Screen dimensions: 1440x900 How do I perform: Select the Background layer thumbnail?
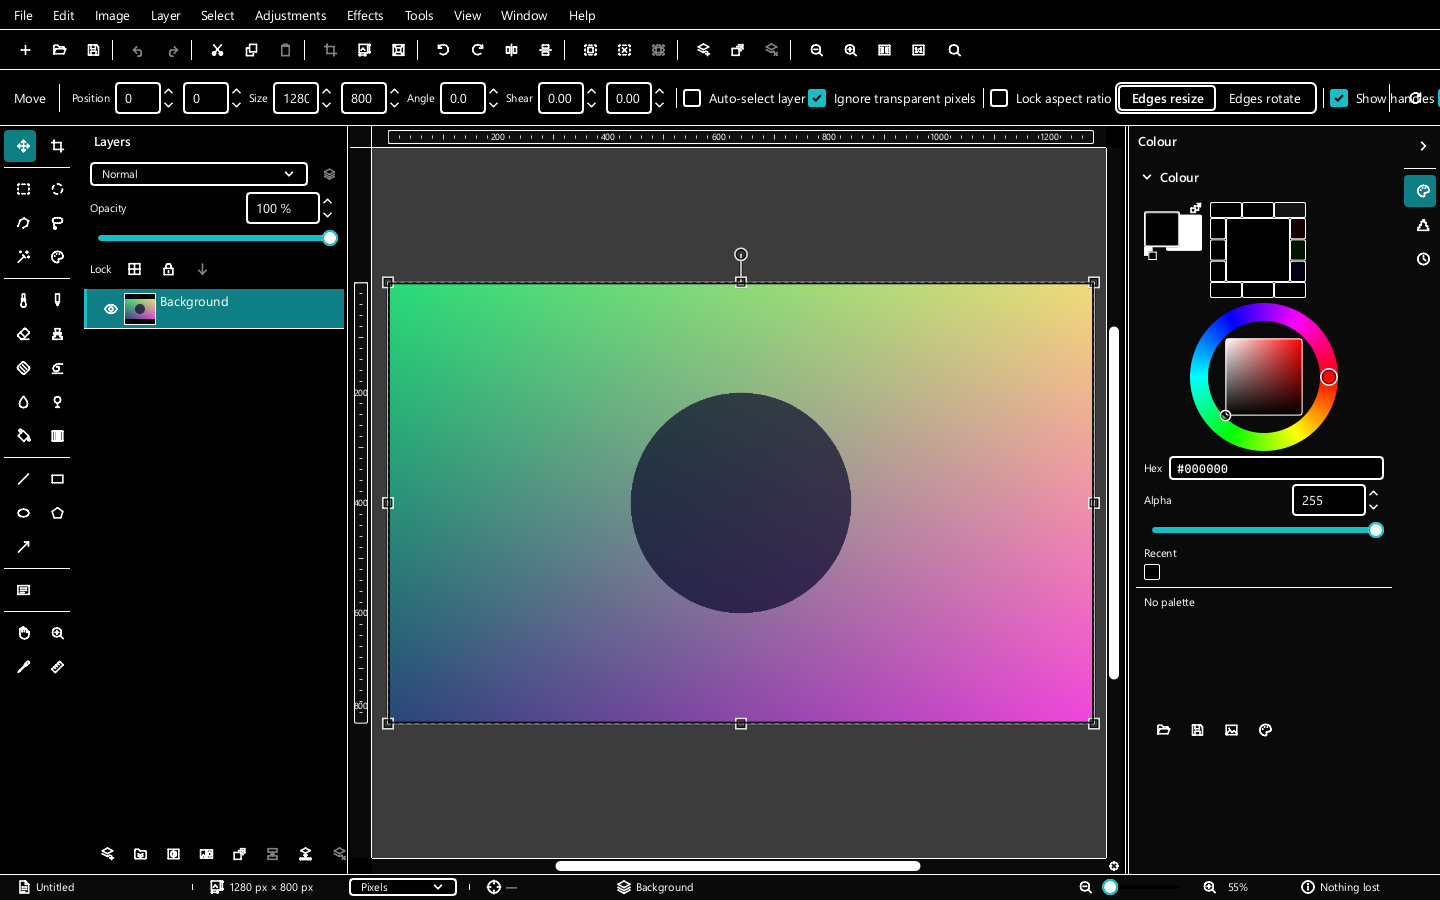click(140, 309)
